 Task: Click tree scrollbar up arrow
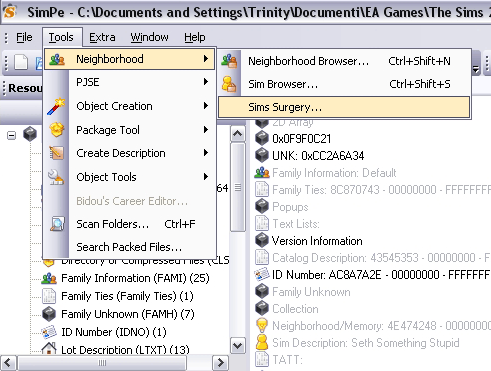238,134
